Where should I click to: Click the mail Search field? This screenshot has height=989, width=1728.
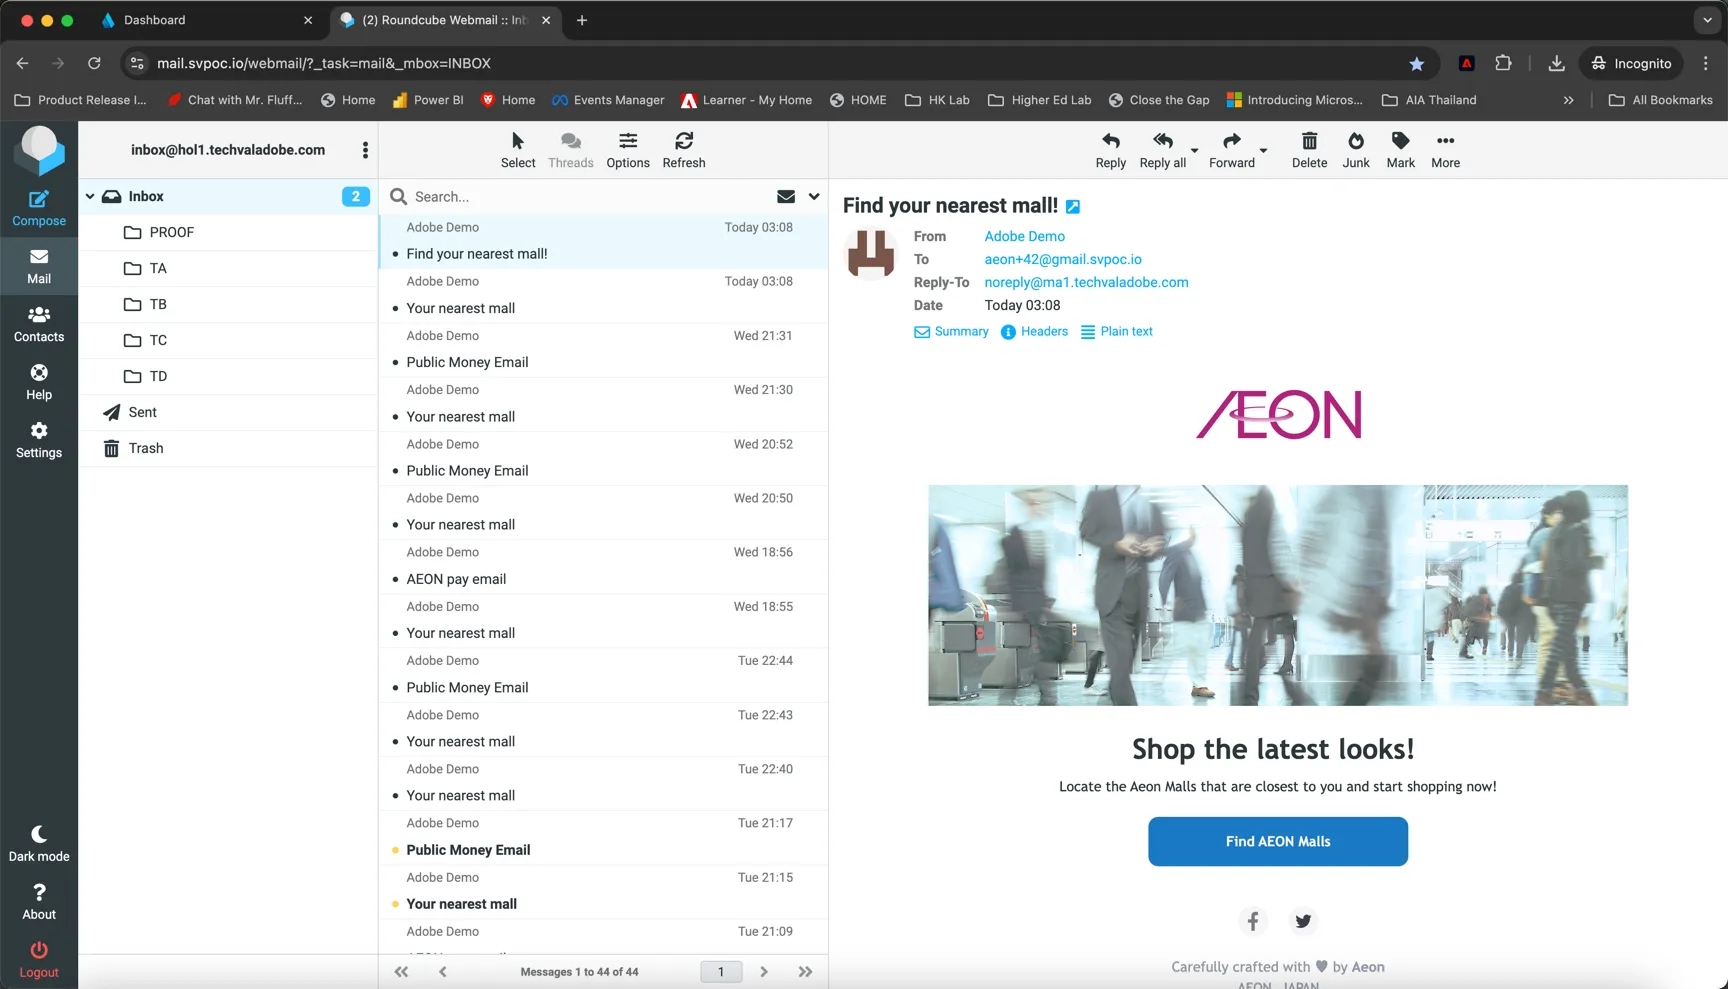pos(590,197)
